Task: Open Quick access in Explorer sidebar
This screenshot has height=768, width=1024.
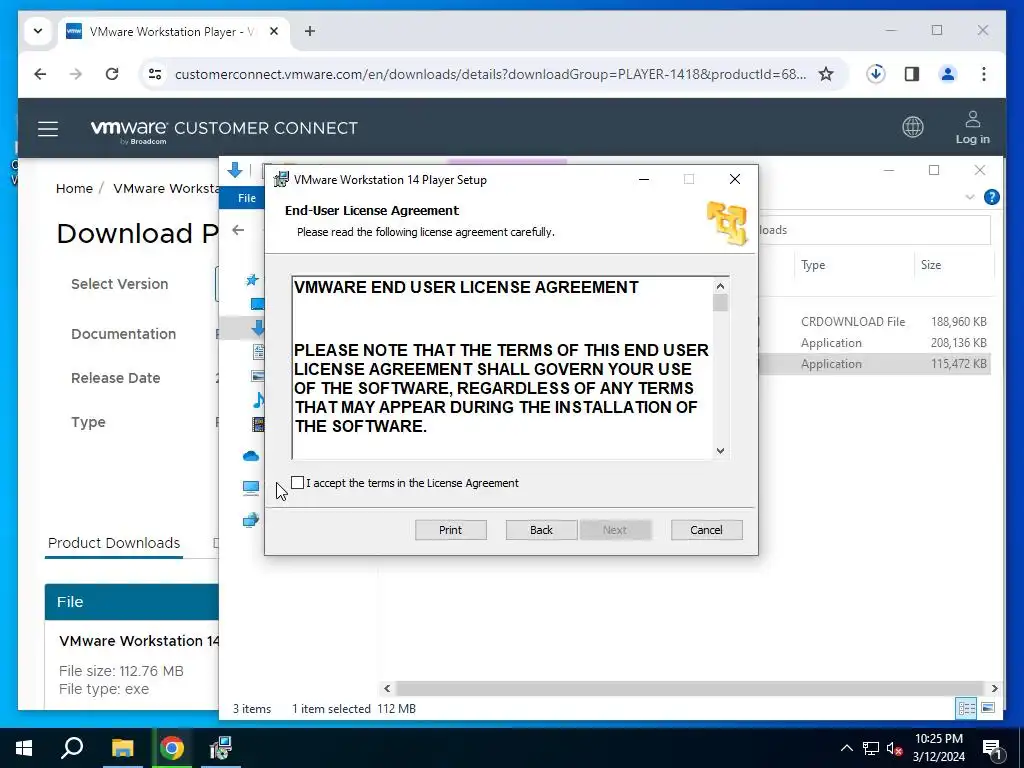Action: 252,280
